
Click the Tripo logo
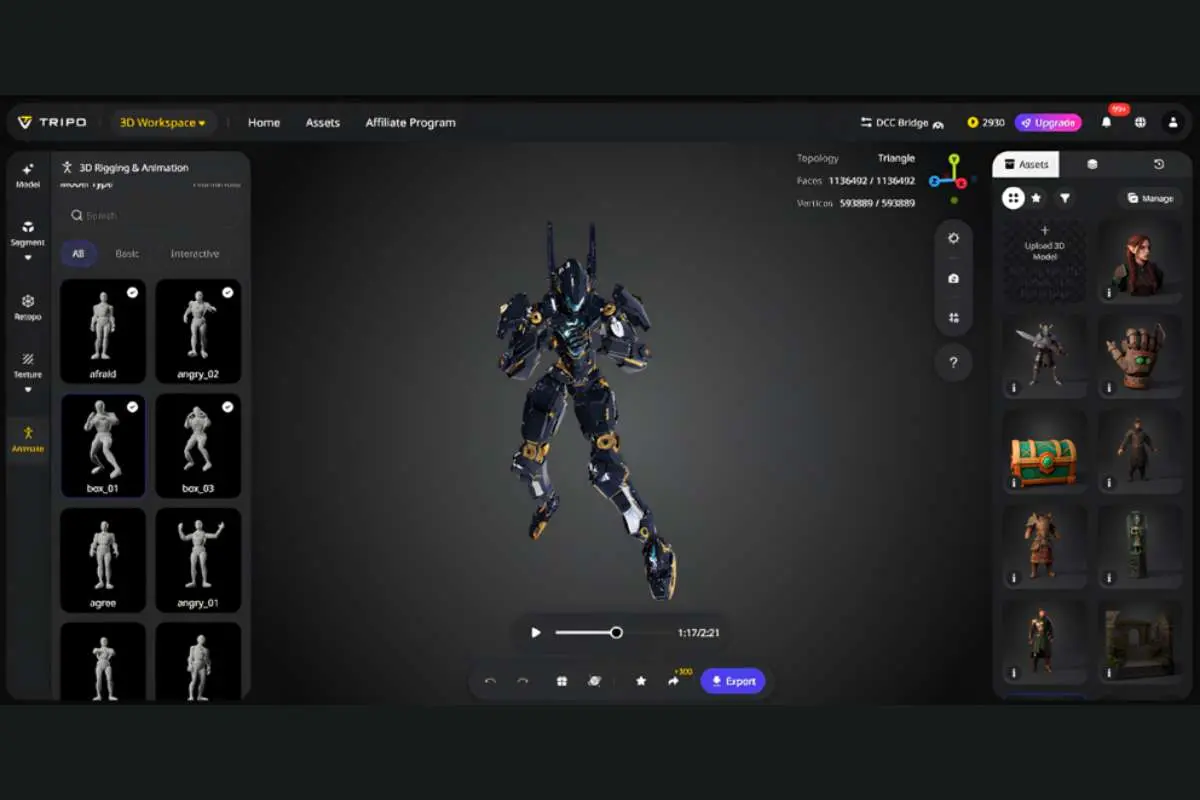52,122
